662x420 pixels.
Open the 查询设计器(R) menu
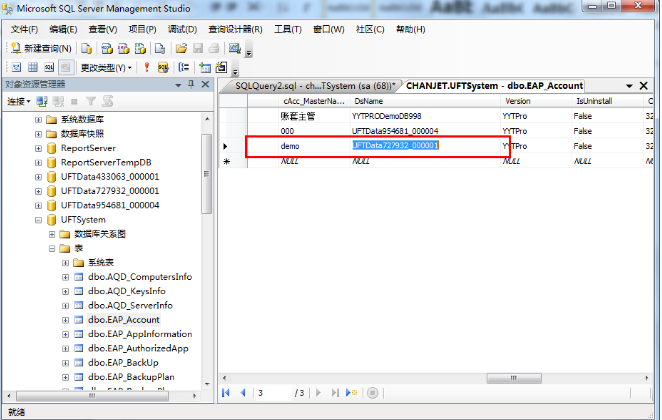(235, 29)
